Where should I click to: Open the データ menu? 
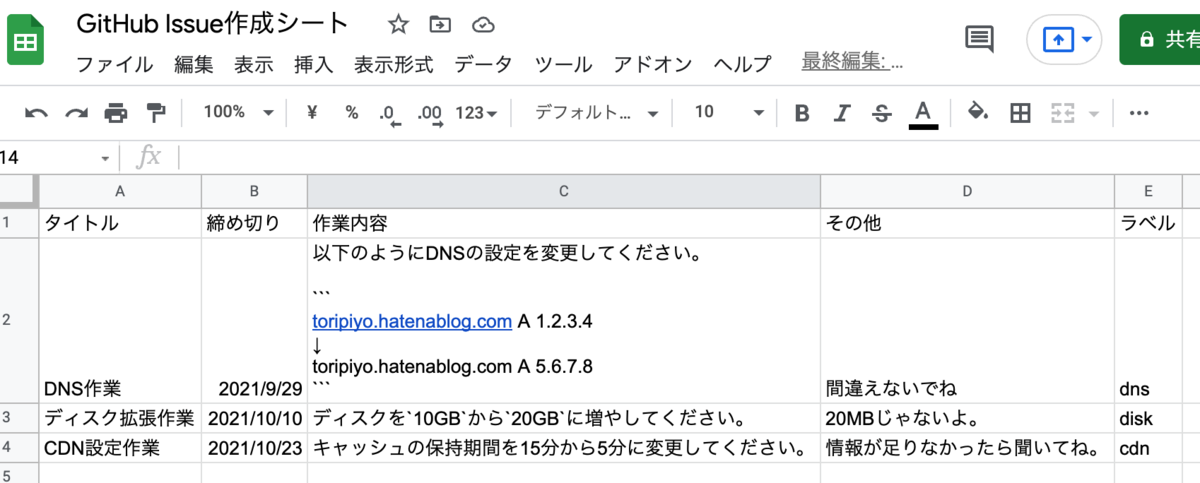pos(483,64)
